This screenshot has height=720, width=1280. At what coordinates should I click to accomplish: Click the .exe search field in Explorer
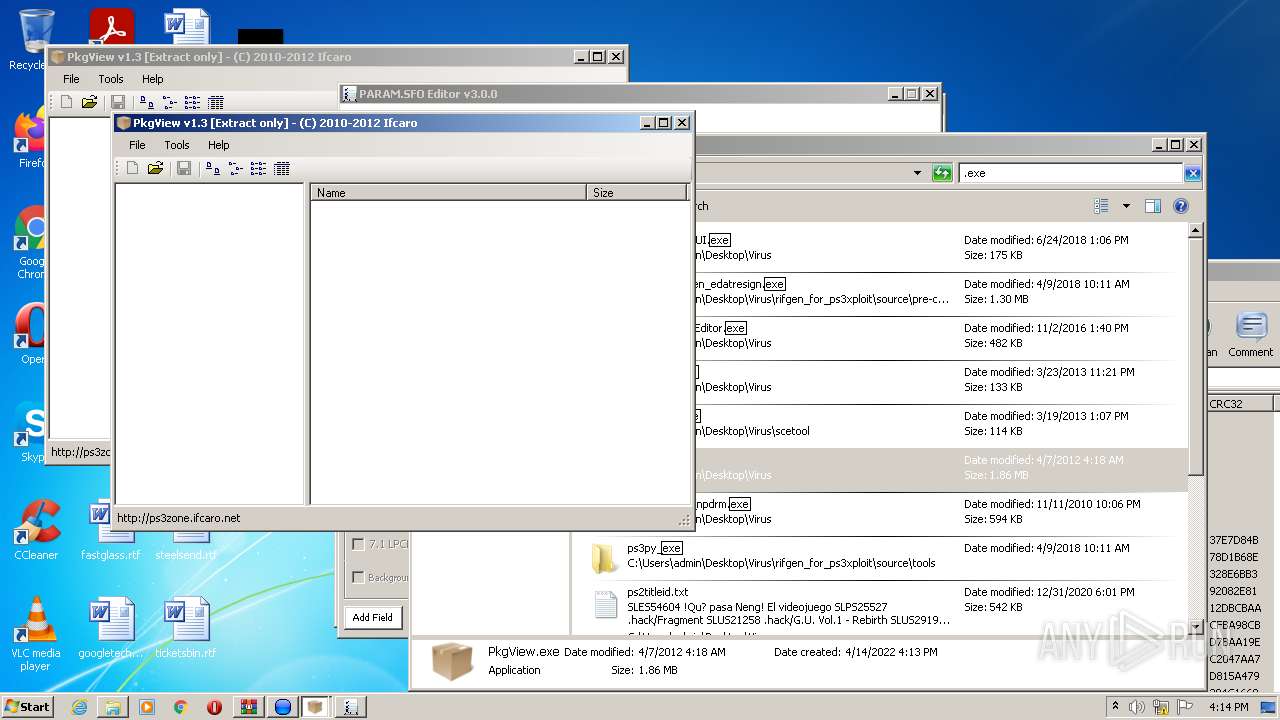pyautogui.click(x=1071, y=173)
